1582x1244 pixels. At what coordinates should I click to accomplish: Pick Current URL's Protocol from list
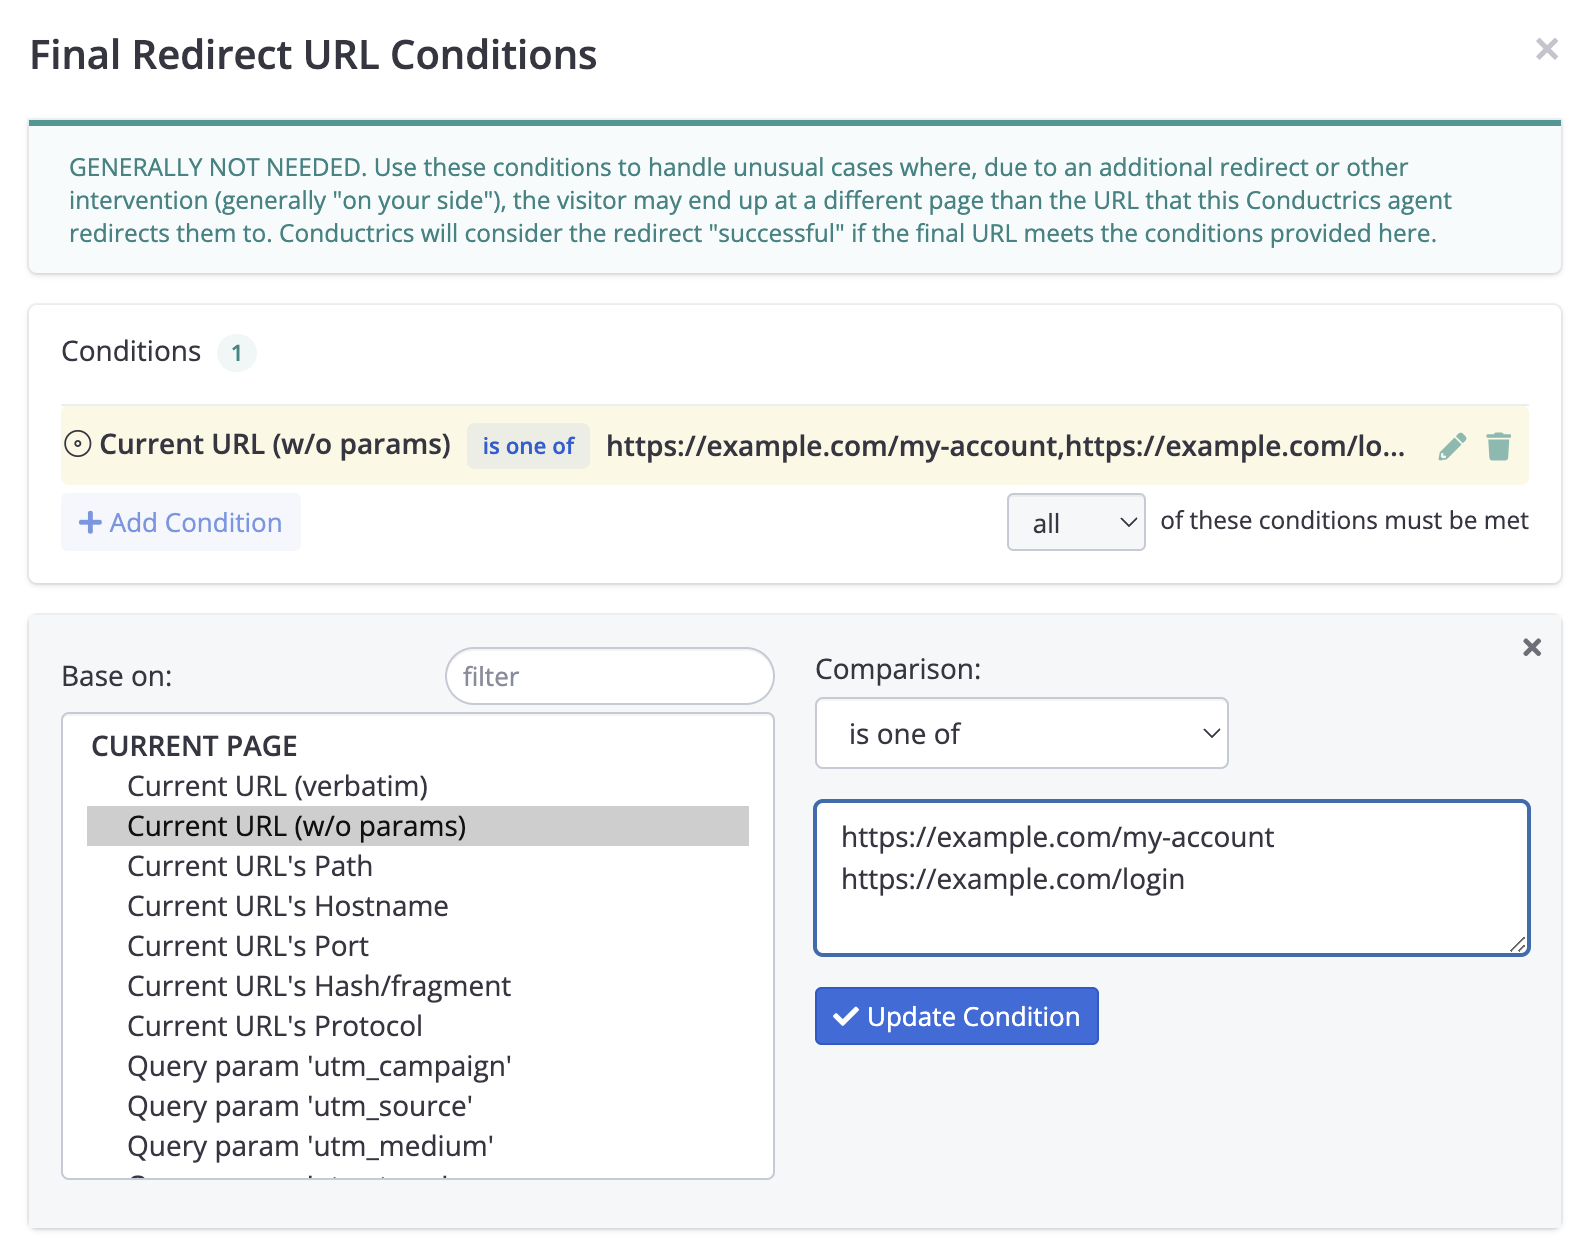pos(275,1026)
